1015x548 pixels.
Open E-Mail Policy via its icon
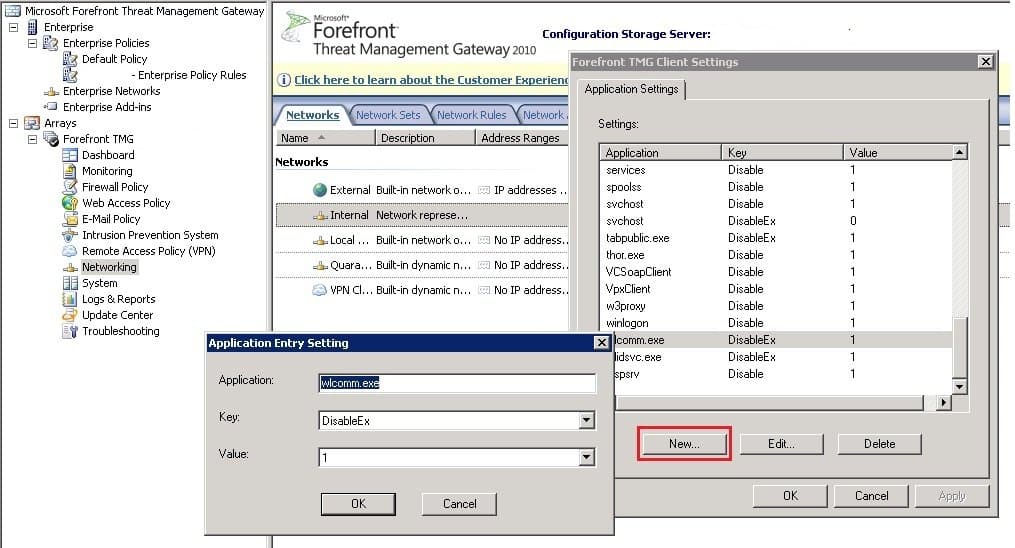(70, 219)
